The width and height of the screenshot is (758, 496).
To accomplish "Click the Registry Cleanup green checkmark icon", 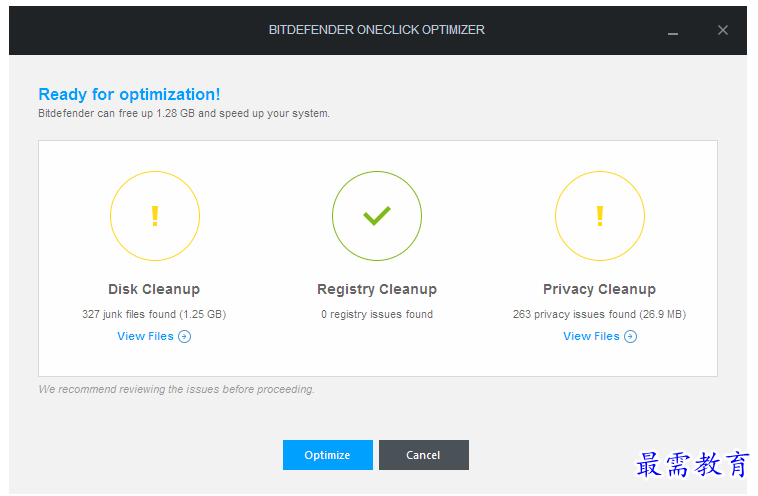I will (377, 216).
